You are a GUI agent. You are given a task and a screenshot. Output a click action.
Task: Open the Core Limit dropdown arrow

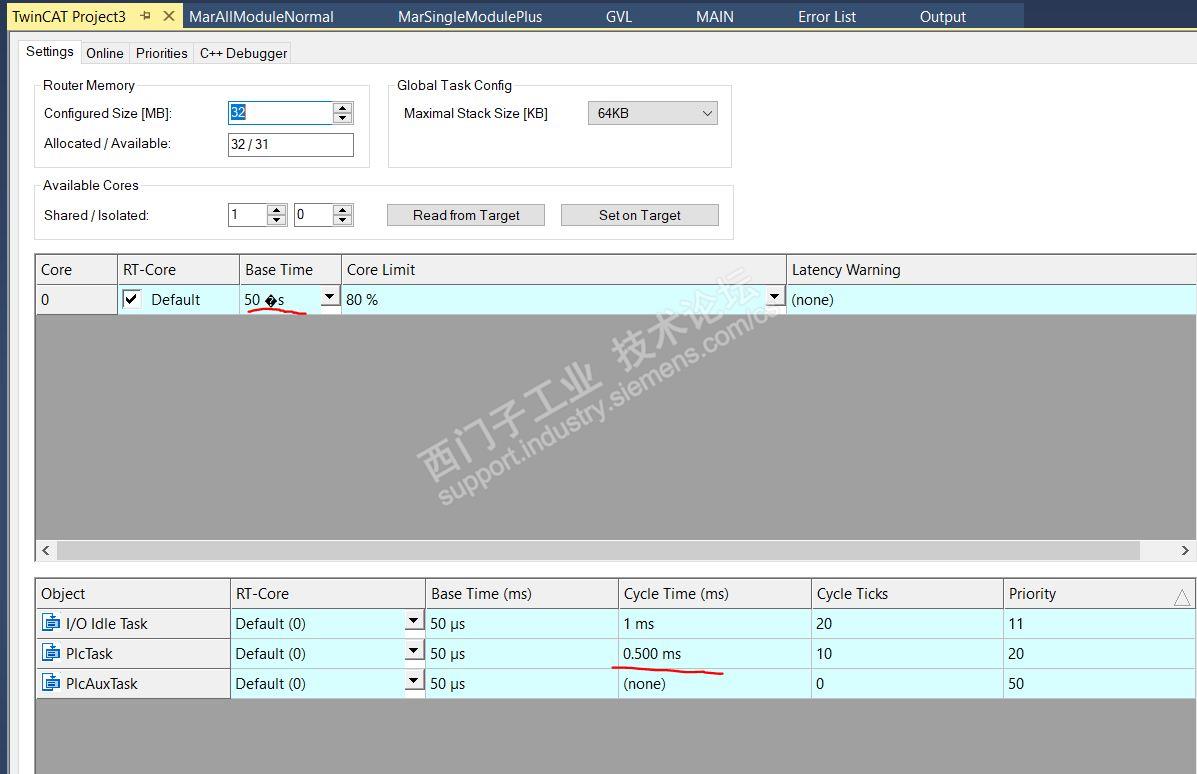(775, 296)
